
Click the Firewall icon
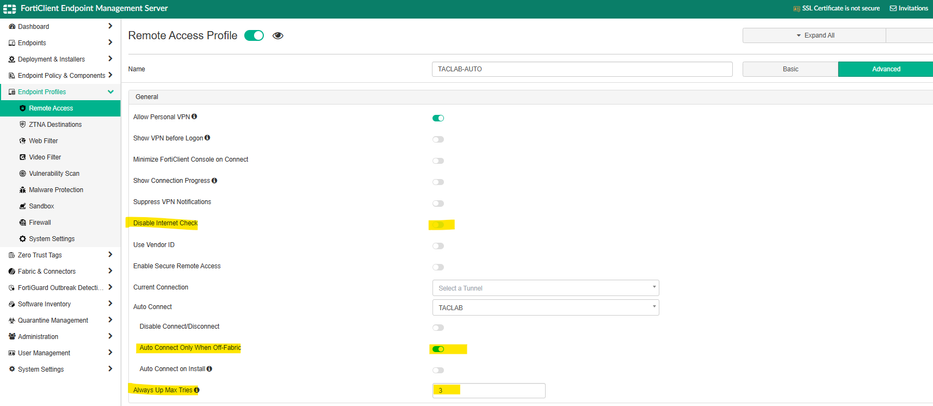tap(23, 222)
